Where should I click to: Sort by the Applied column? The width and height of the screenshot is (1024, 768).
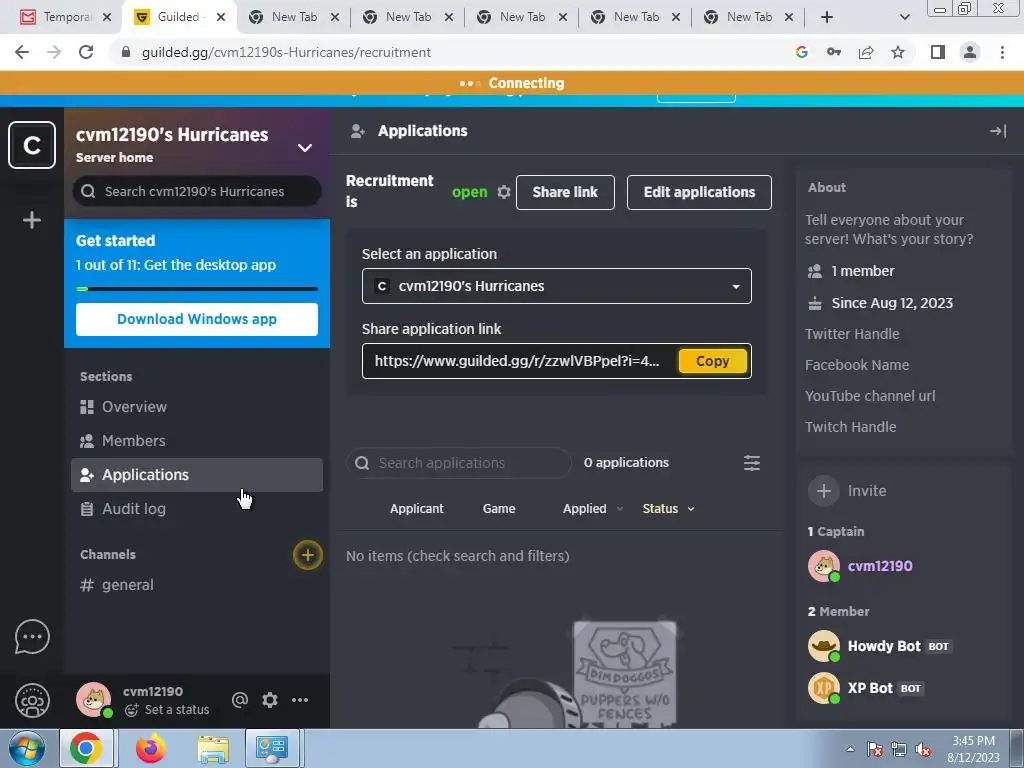point(592,509)
